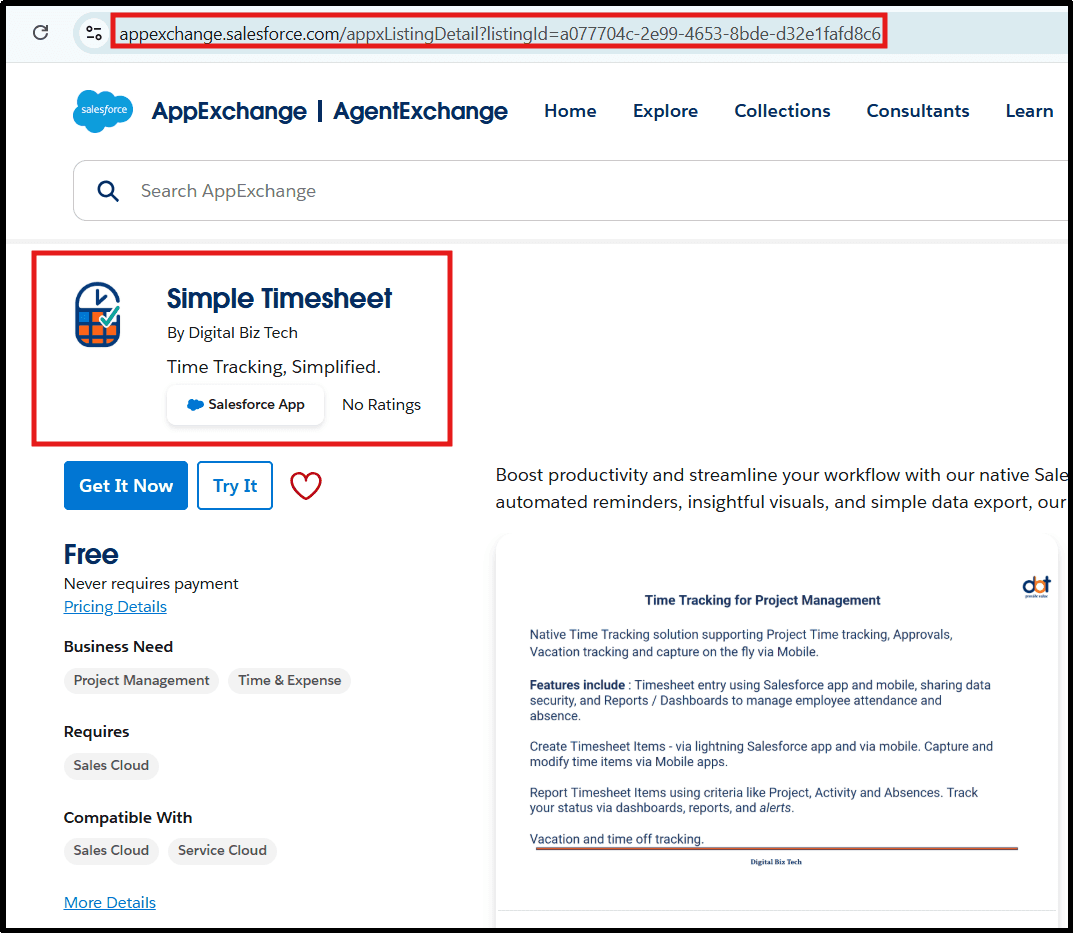Click the Try It button

coord(235,486)
